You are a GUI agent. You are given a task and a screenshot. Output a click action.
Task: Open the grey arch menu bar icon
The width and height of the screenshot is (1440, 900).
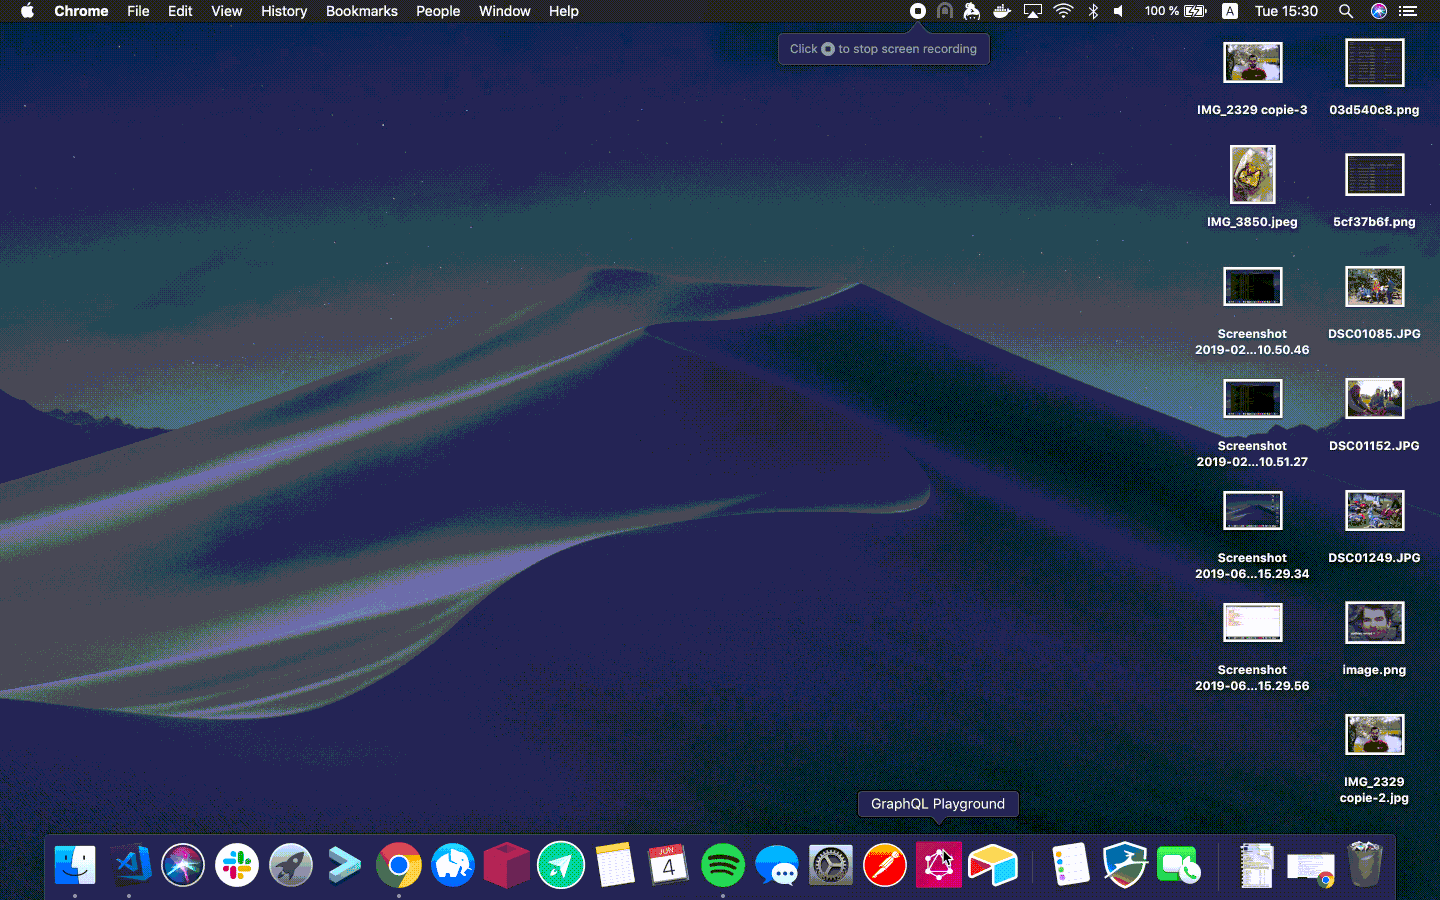945,11
